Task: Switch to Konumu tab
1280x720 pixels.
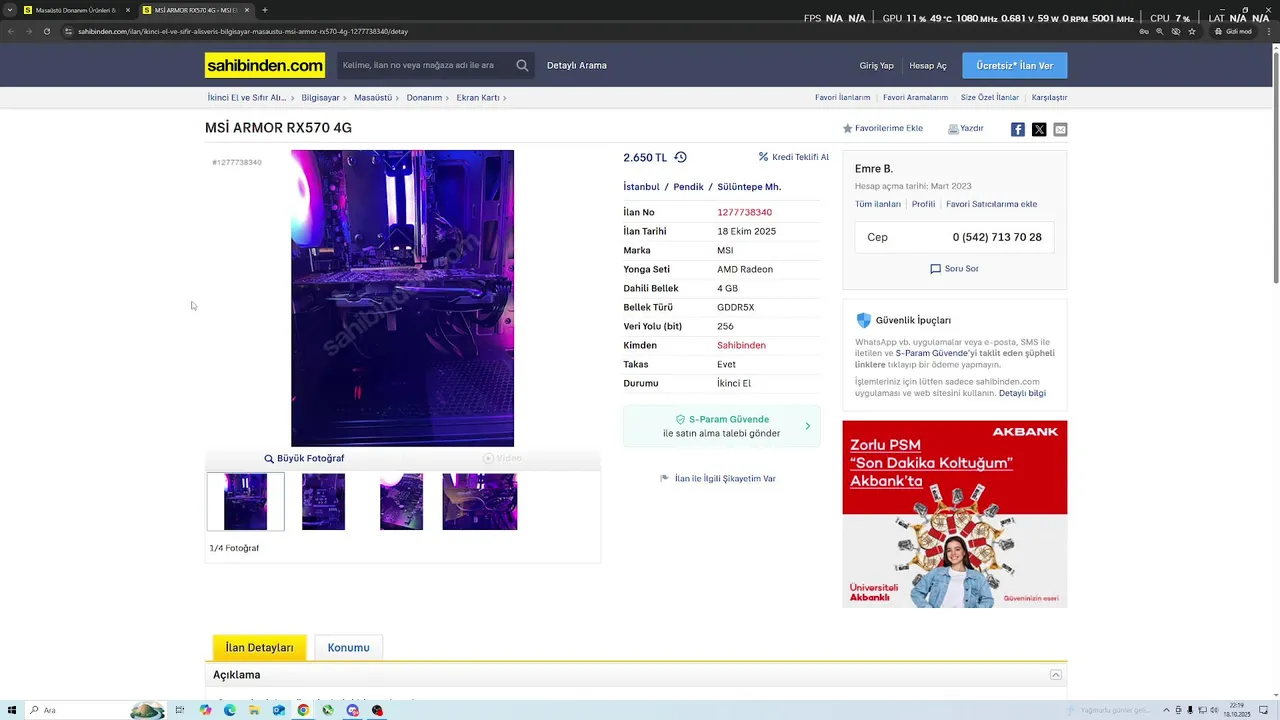Action: [349, 647]
